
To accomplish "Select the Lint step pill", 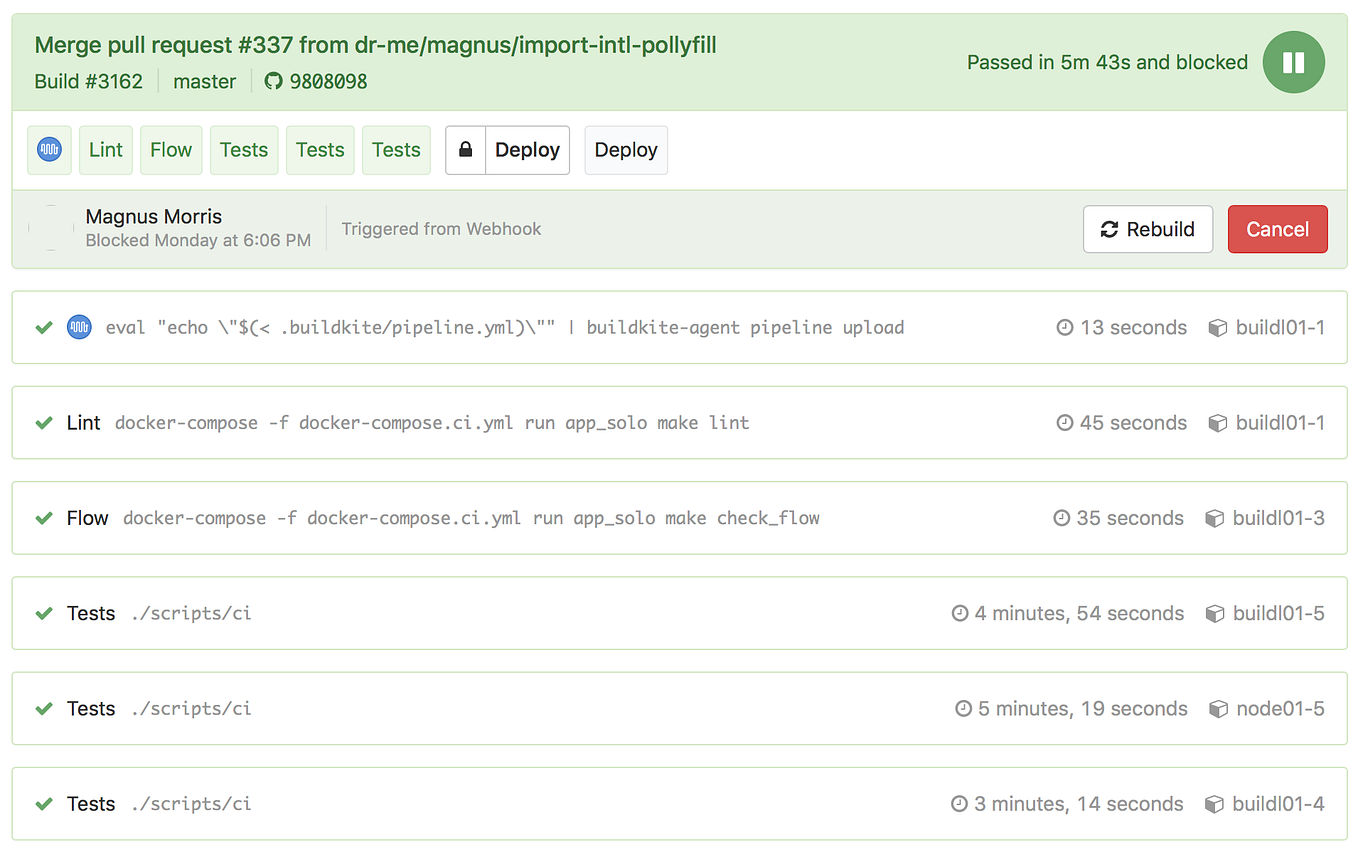I will [105, 150].
